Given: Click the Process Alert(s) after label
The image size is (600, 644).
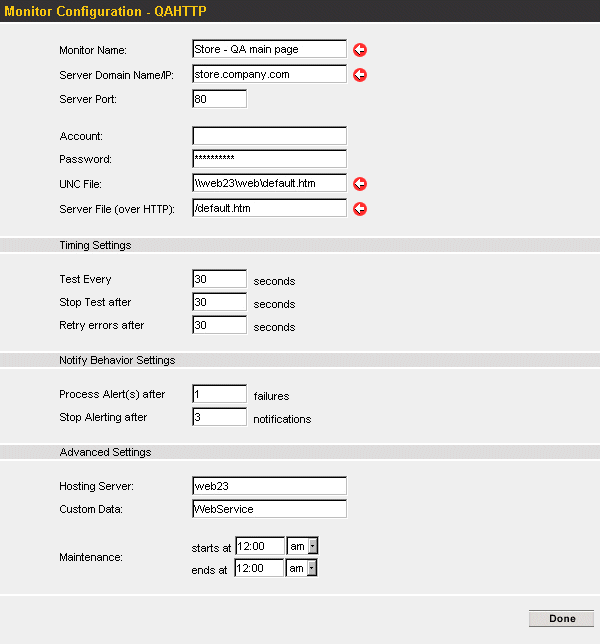Looking at the screenshot, I should pos(112,394).
